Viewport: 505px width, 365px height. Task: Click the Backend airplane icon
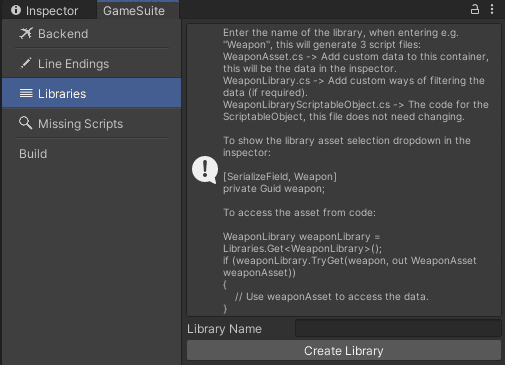[x=26, y=33]
